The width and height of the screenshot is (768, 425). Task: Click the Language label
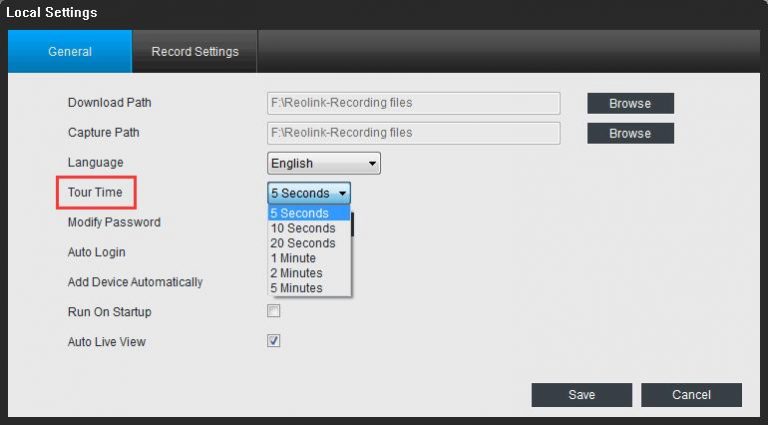tap(96, 163)
